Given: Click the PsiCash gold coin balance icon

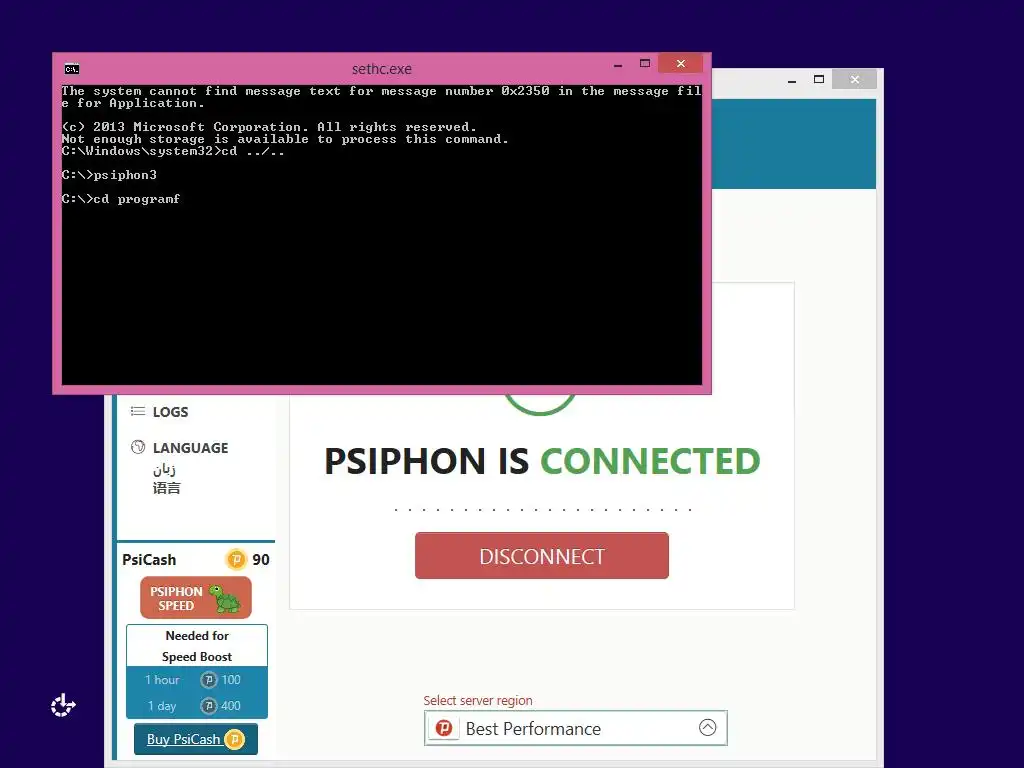Looking at the screenshot, I should point(236,560).
